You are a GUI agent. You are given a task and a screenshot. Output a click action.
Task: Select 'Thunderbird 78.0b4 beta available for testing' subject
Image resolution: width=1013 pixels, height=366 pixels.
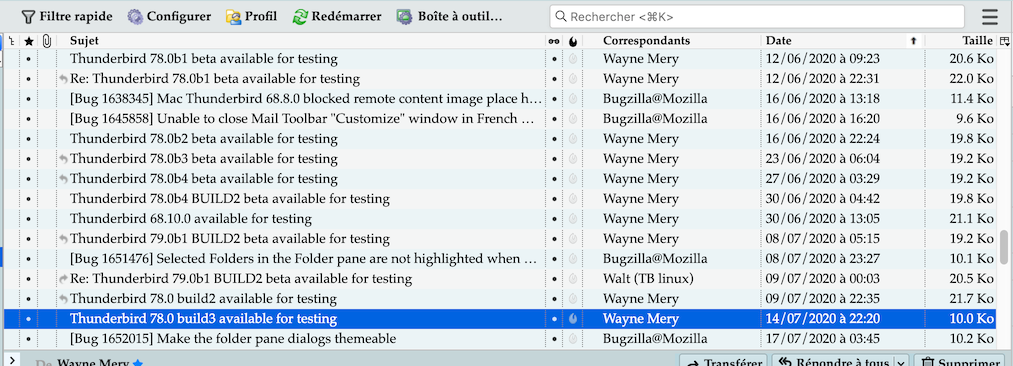tap(204, 179)
